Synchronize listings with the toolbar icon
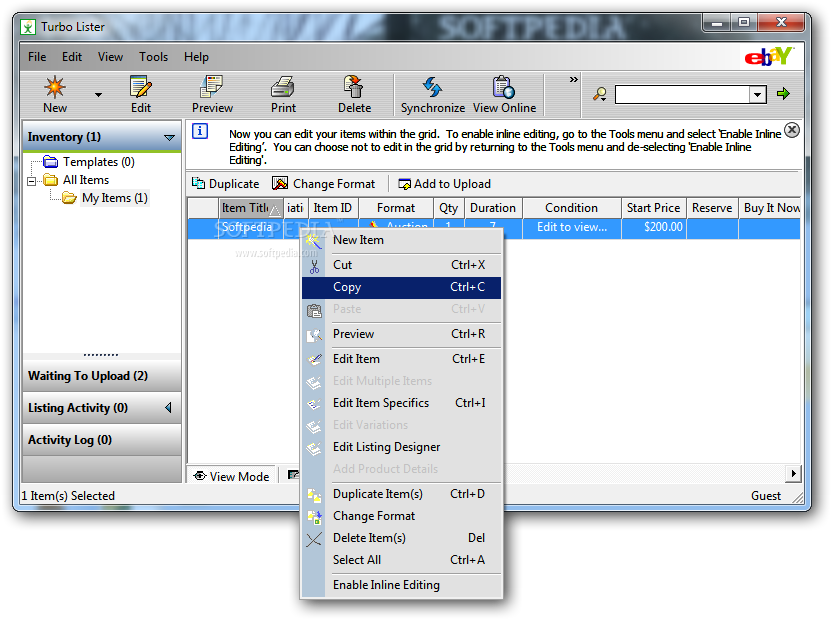Image resolution: width=832 pixels, height=620 pixels. [x=432, y=87]
